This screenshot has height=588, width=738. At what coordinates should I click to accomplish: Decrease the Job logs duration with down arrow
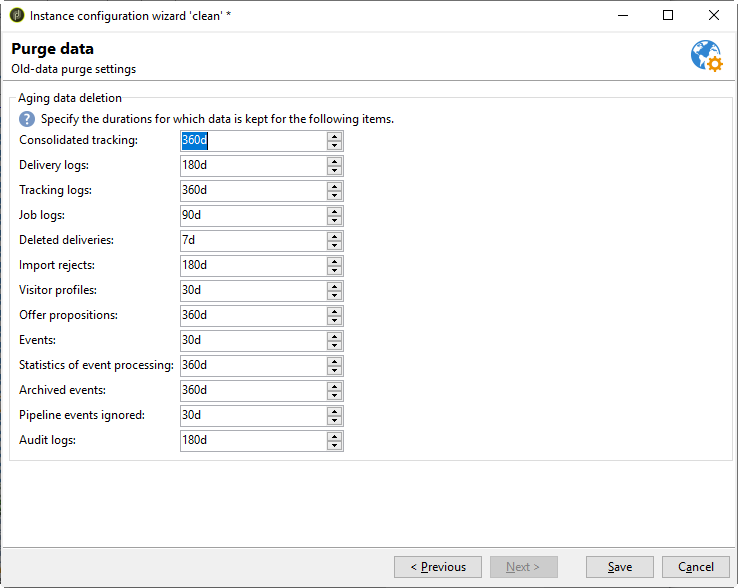[334, 220]
